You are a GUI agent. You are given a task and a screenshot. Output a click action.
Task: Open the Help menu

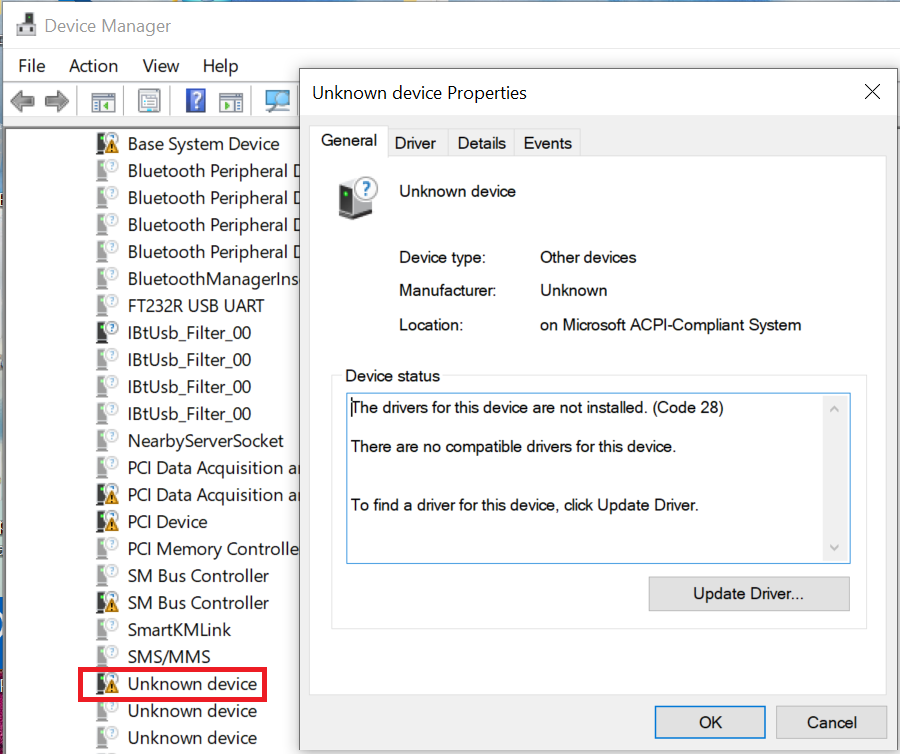[x=220, y=66]
